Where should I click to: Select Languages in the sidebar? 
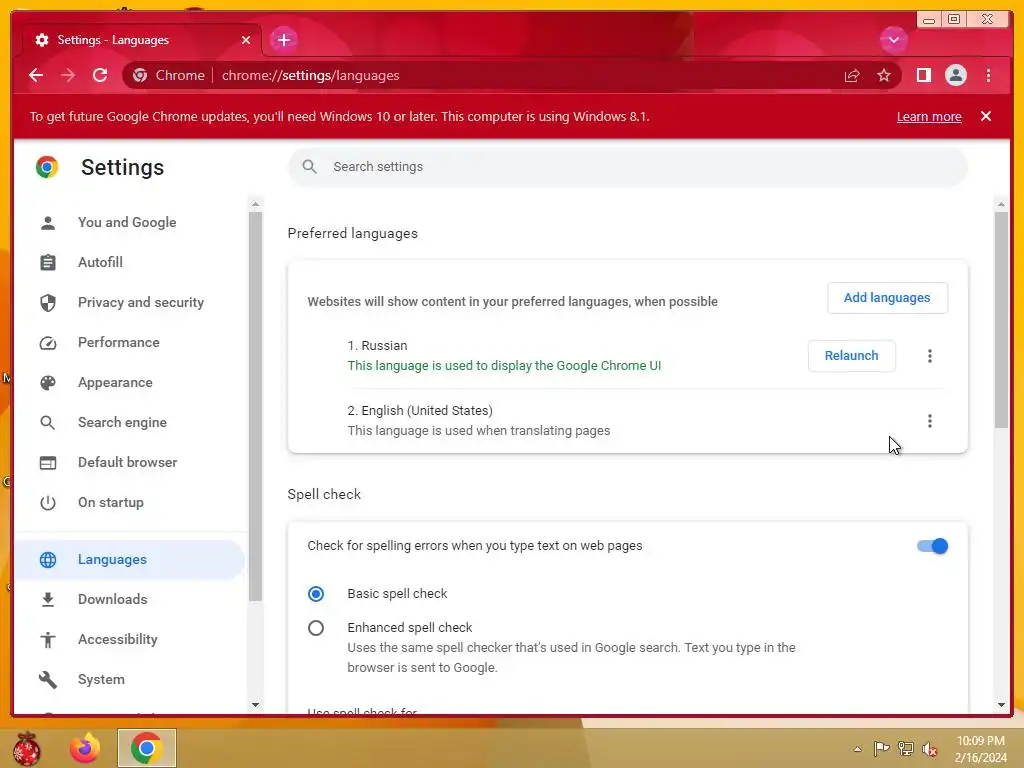(129, 560)
